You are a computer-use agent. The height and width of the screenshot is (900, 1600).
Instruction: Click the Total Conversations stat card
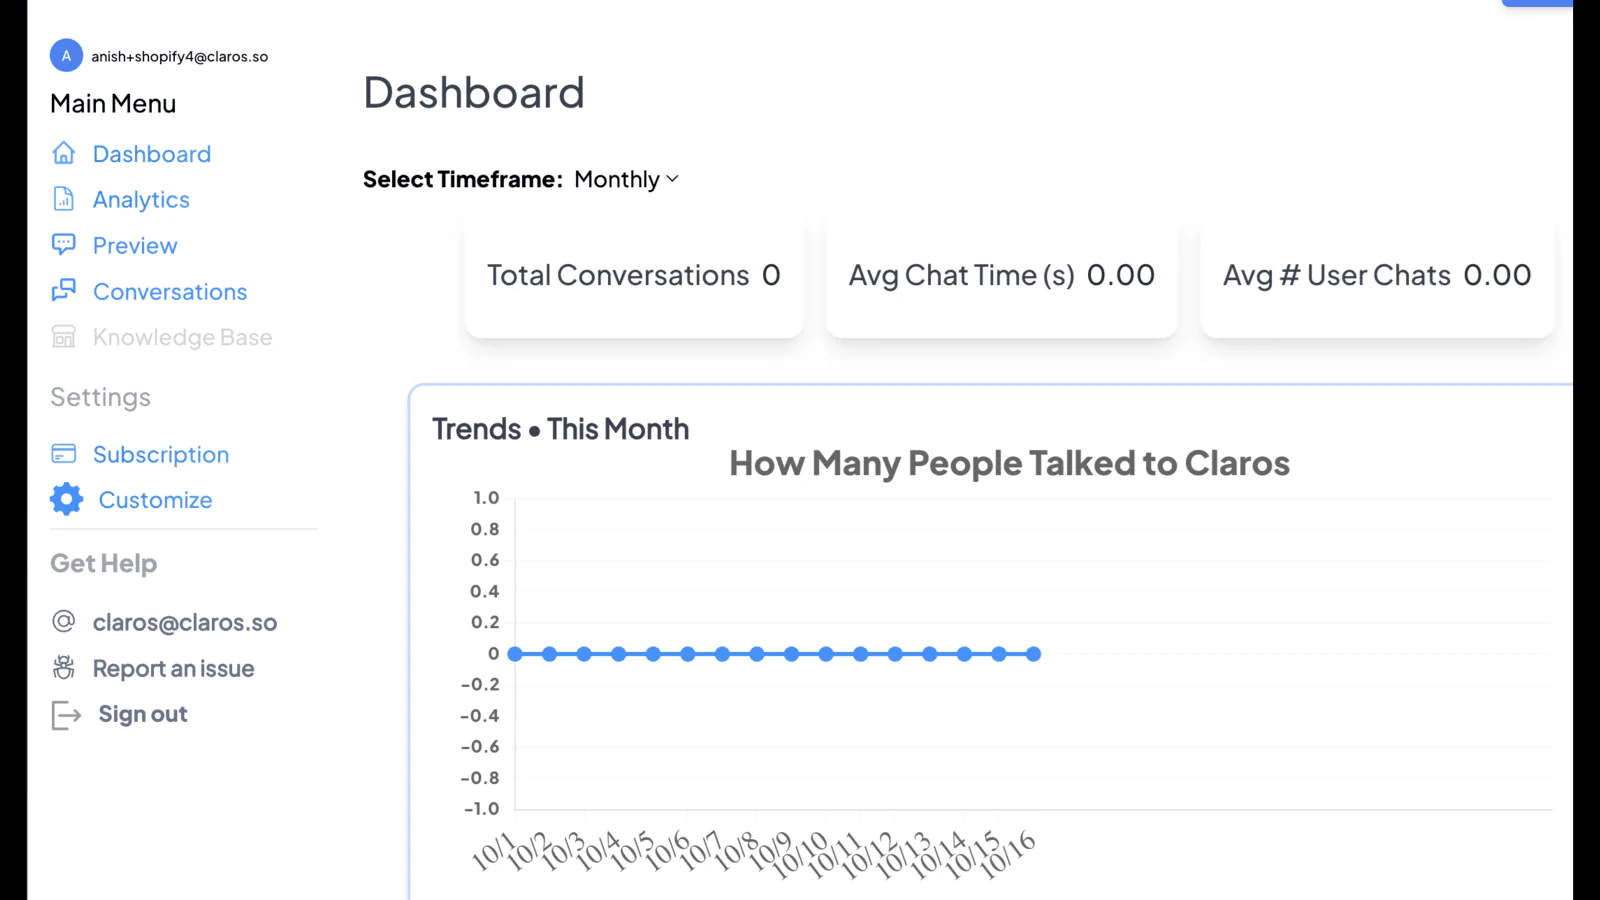pos(634,276)
